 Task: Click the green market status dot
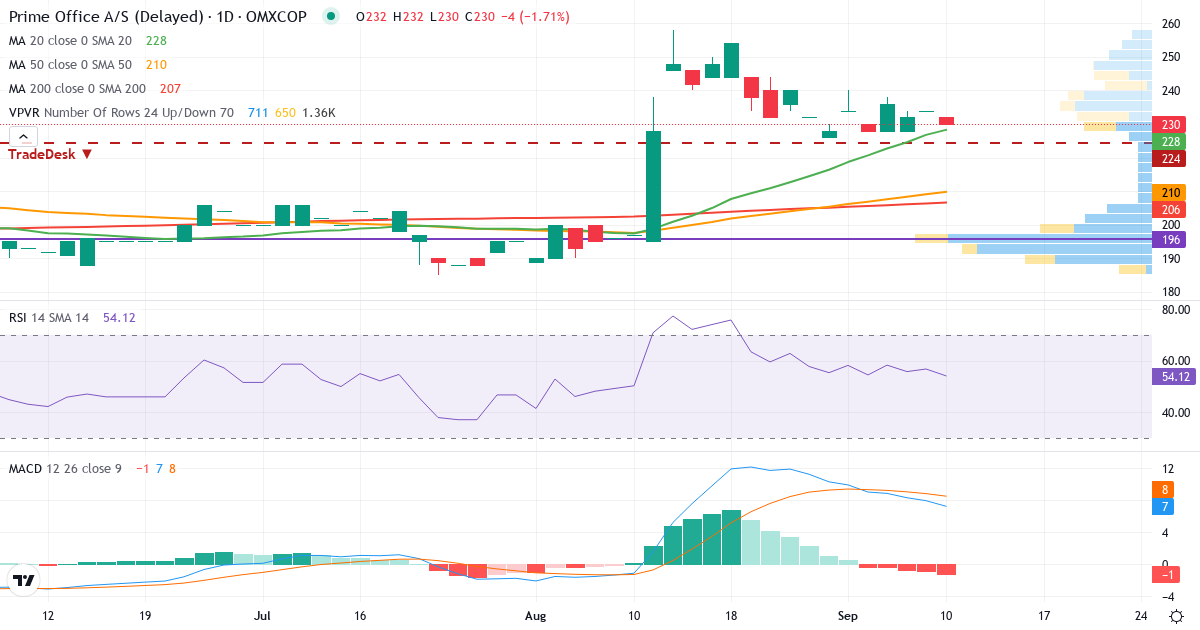pyautogui.click(x=333, y=17)
